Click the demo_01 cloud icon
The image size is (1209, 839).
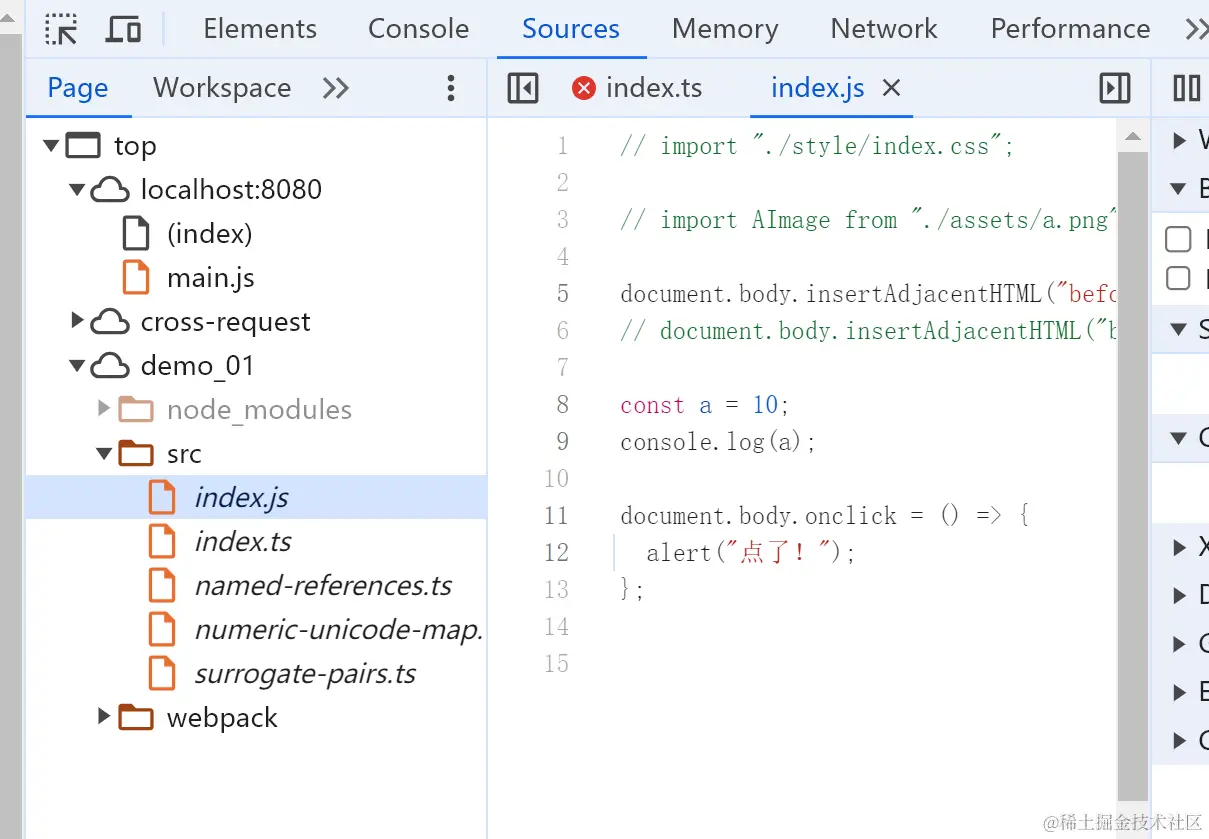coord(110,366)
